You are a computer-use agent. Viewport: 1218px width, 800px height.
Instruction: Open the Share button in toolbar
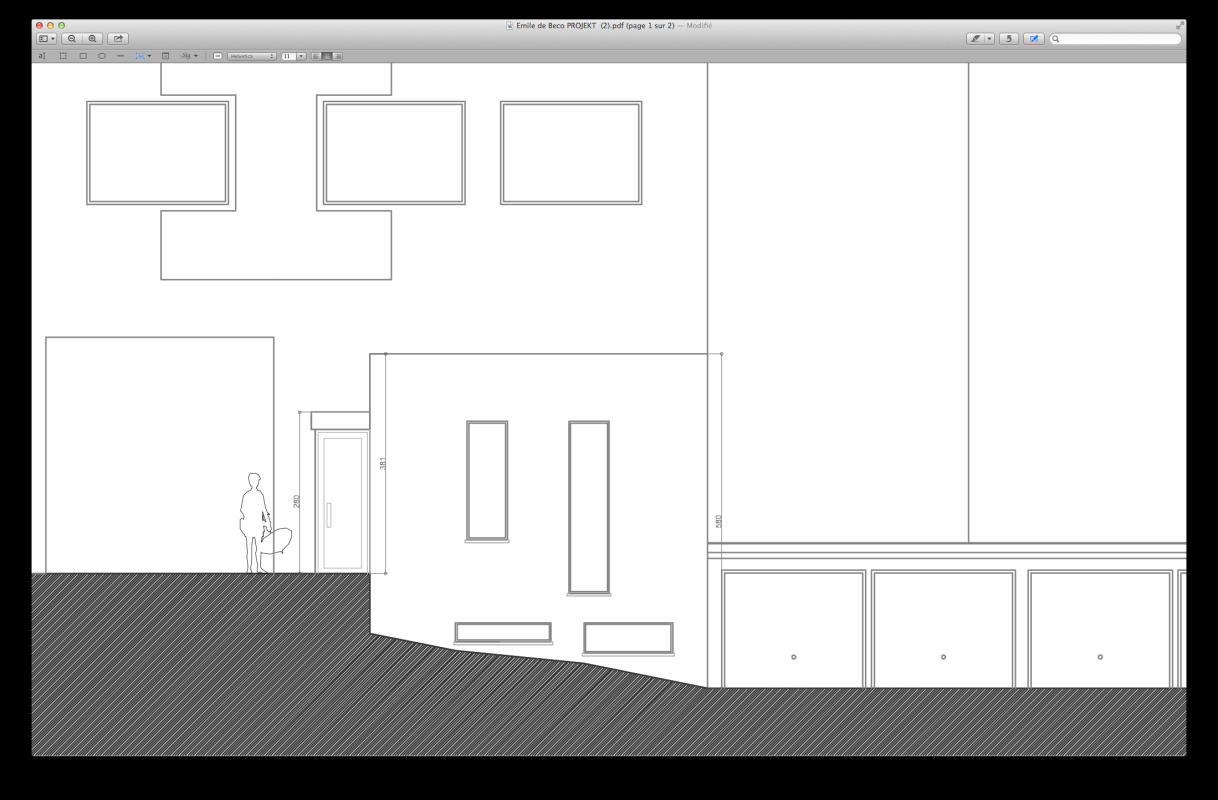click(118, 39)
